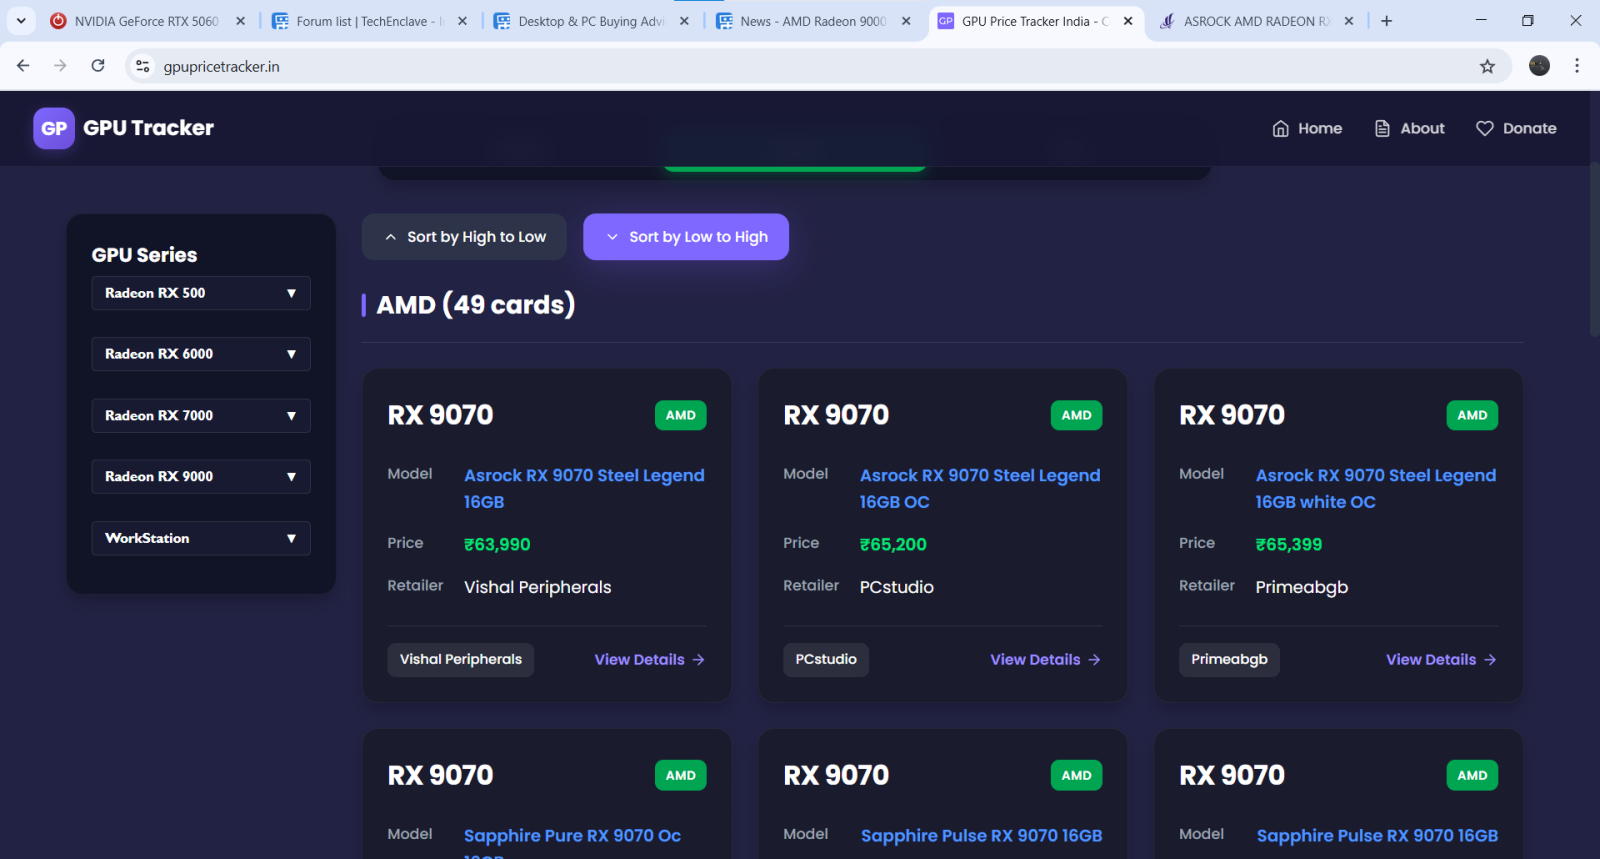Expand Radeon RX 9000 series dropdown

point(201,477)
